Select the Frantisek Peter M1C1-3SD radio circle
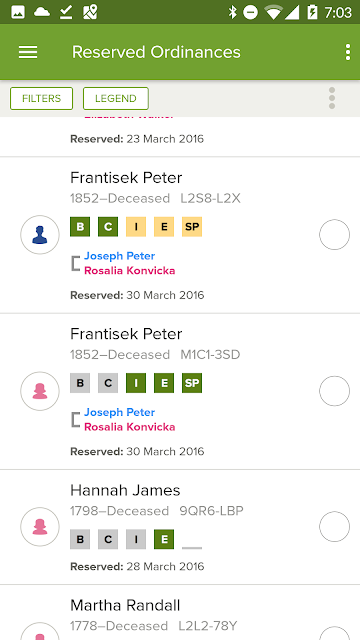 [x=334, y=391]
